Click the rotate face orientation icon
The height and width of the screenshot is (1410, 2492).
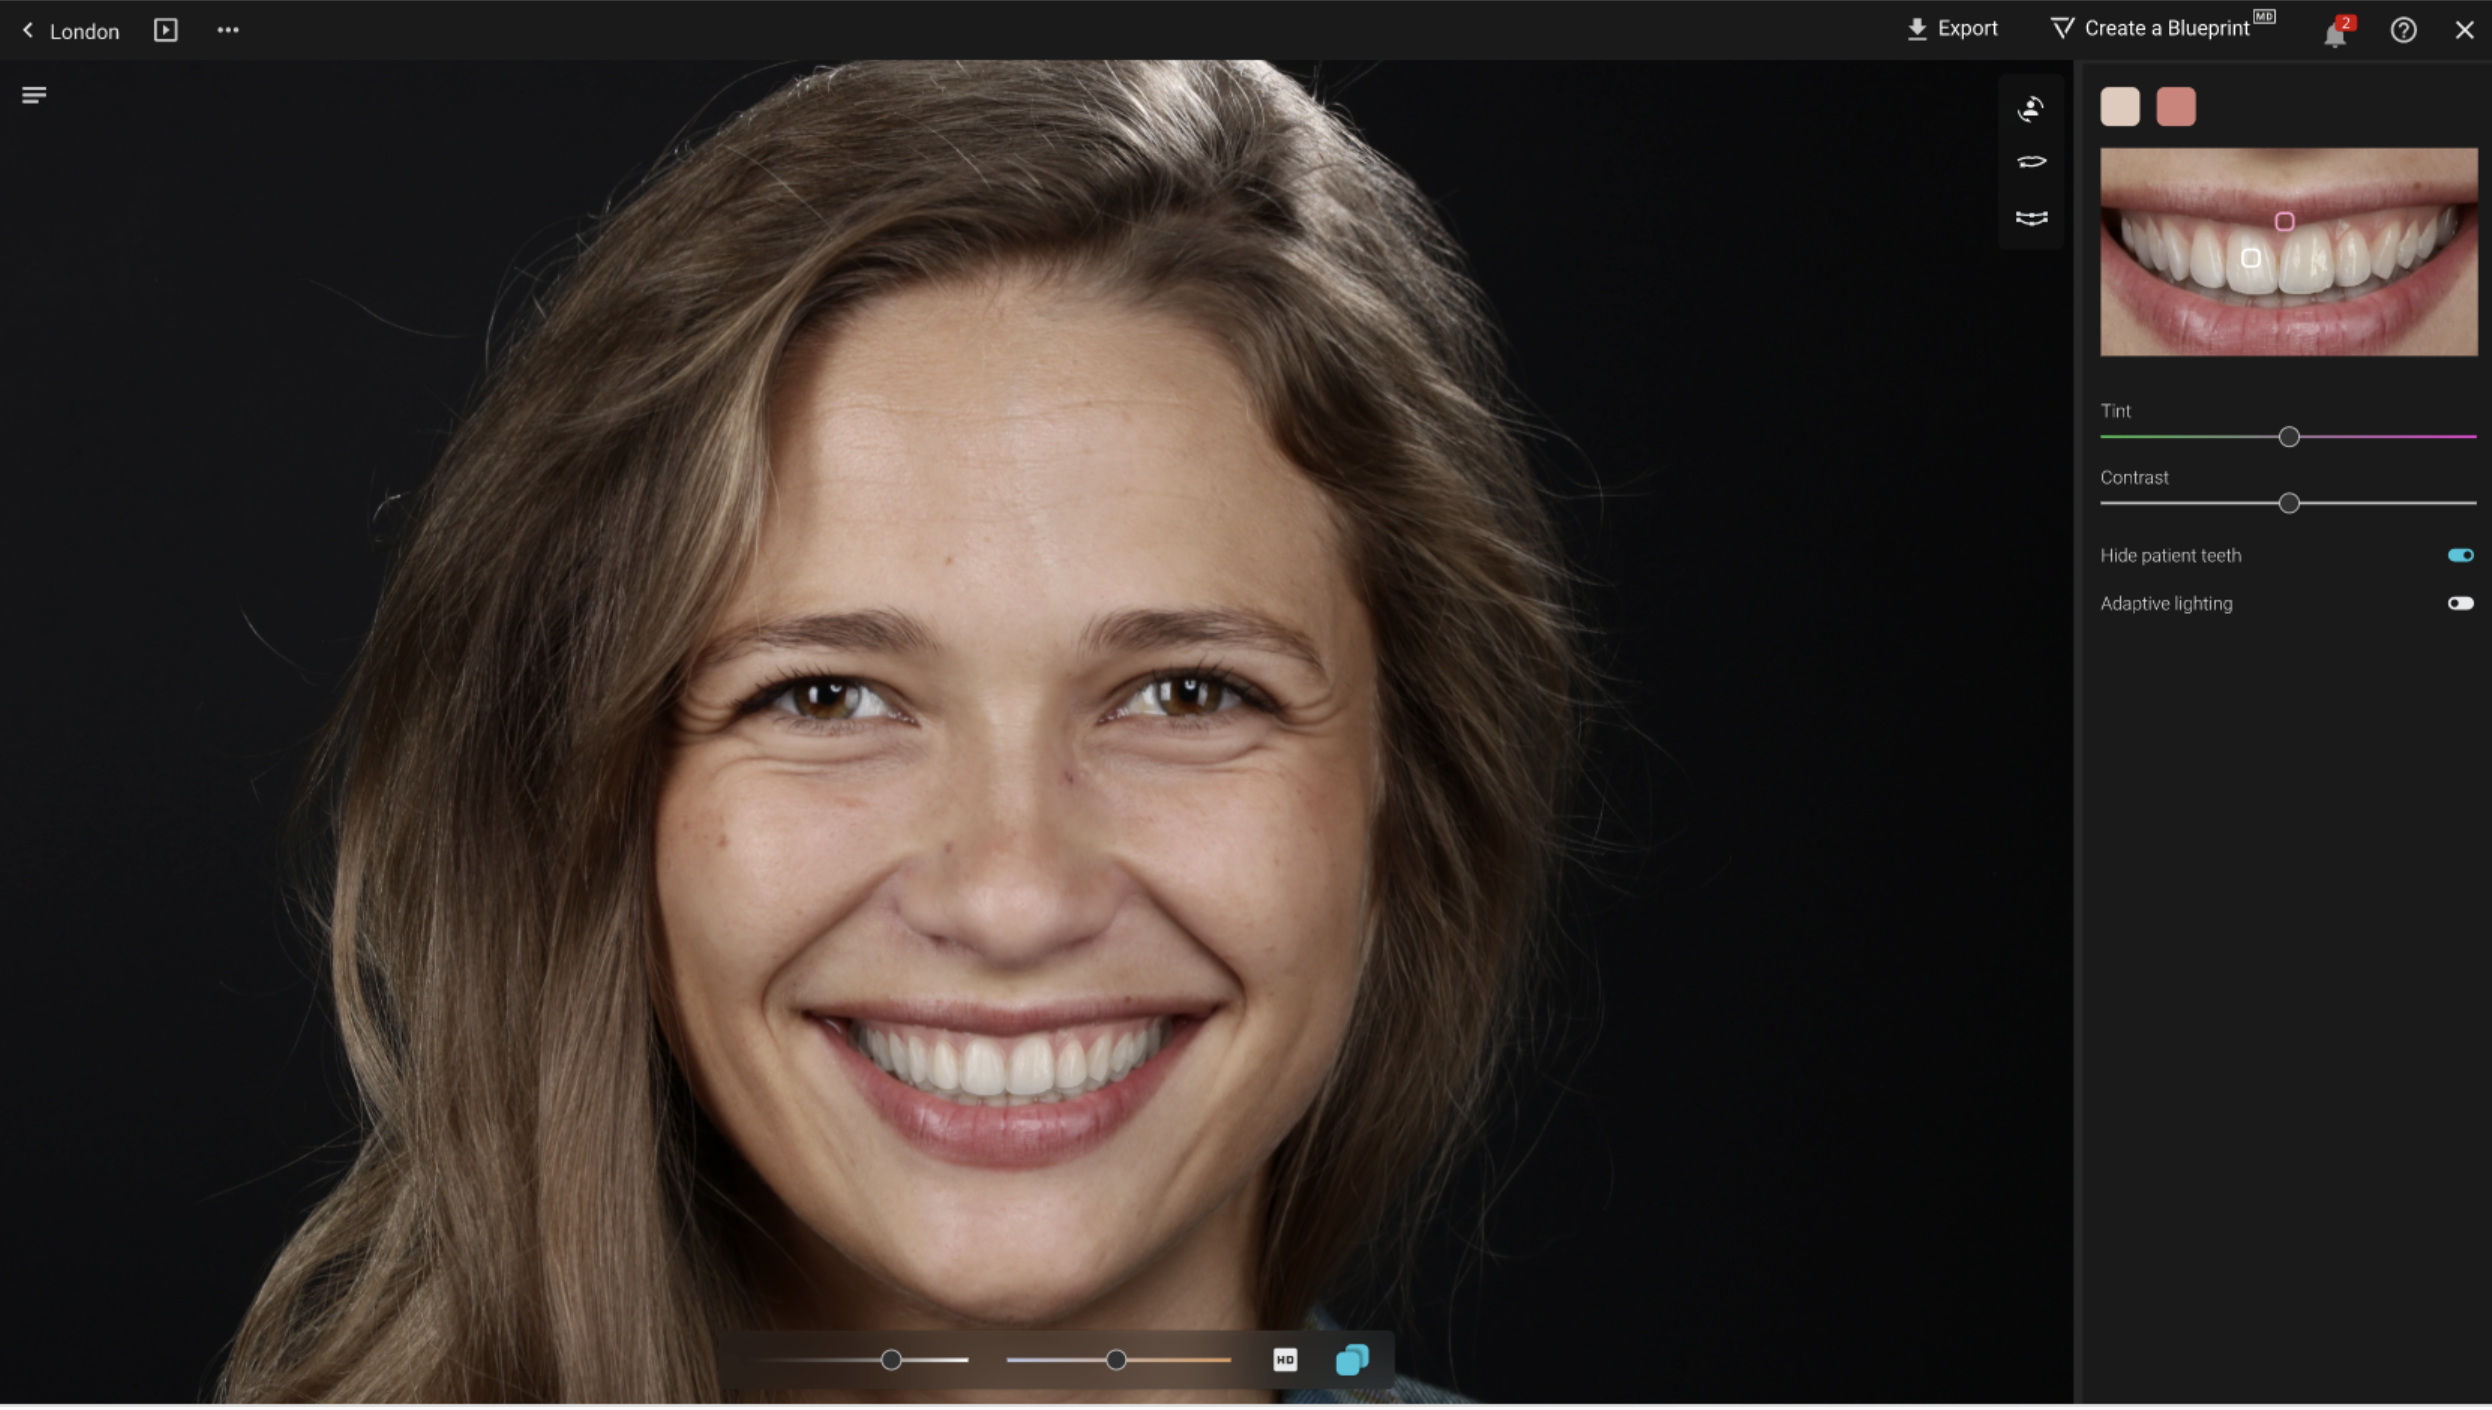click(x=2030, y=108)
